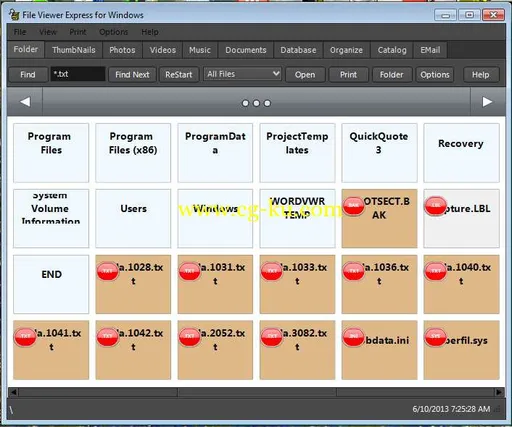Switch to the Folder tab

(26, 49)
